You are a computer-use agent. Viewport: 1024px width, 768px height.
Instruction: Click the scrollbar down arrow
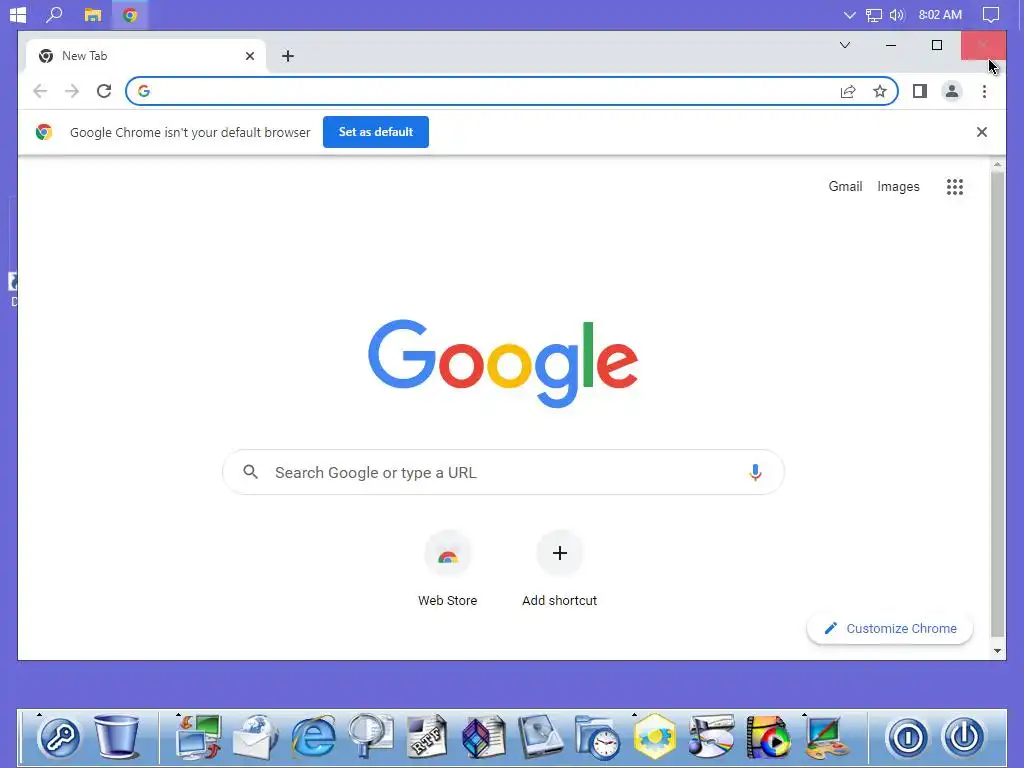coord(997,650)
